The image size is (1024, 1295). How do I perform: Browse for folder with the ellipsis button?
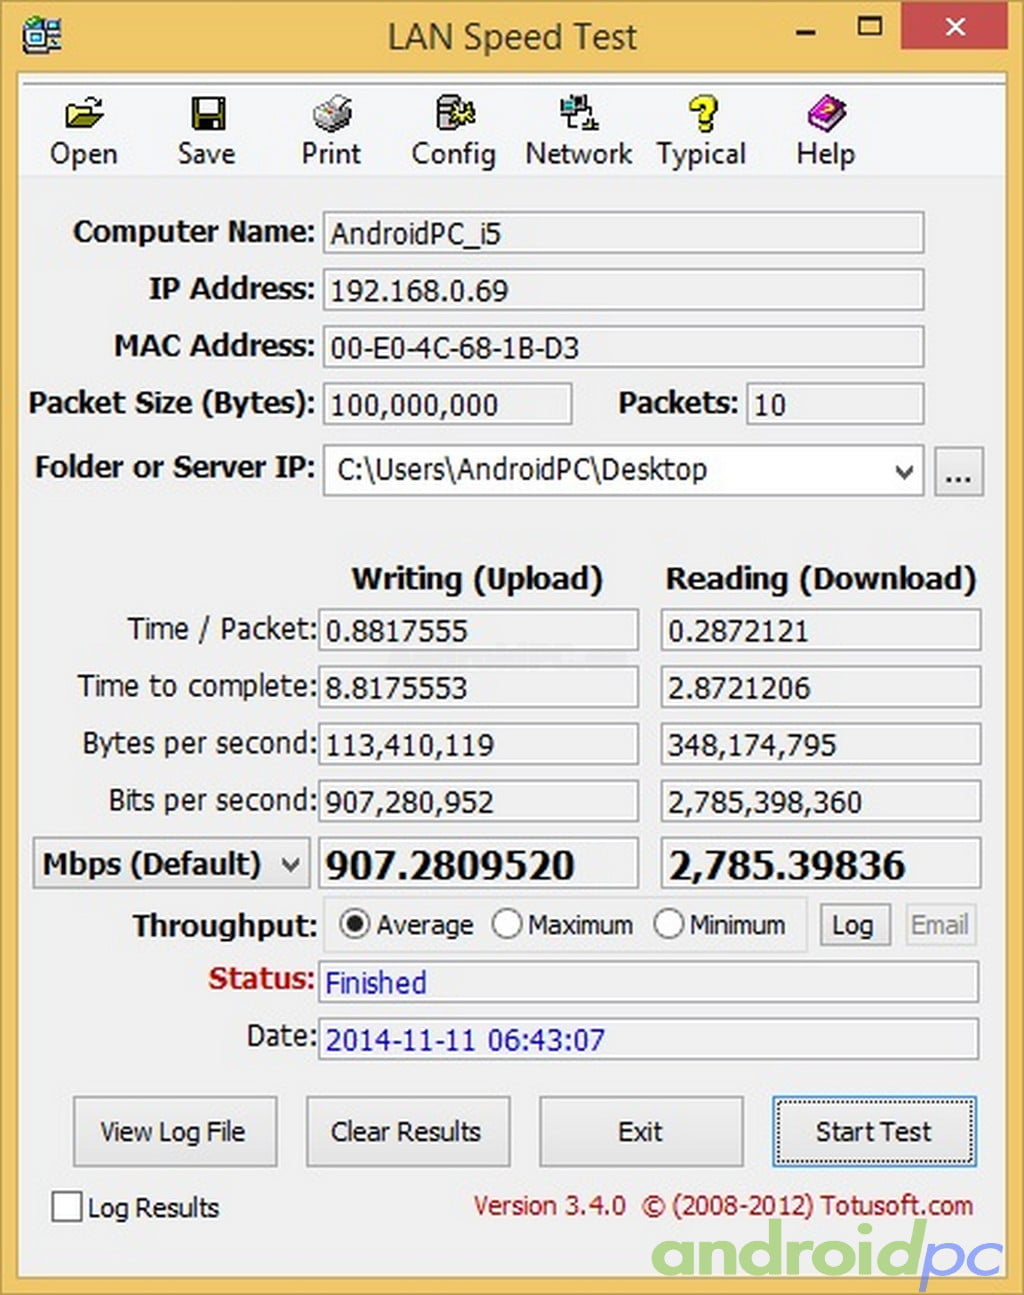point(958,471)
